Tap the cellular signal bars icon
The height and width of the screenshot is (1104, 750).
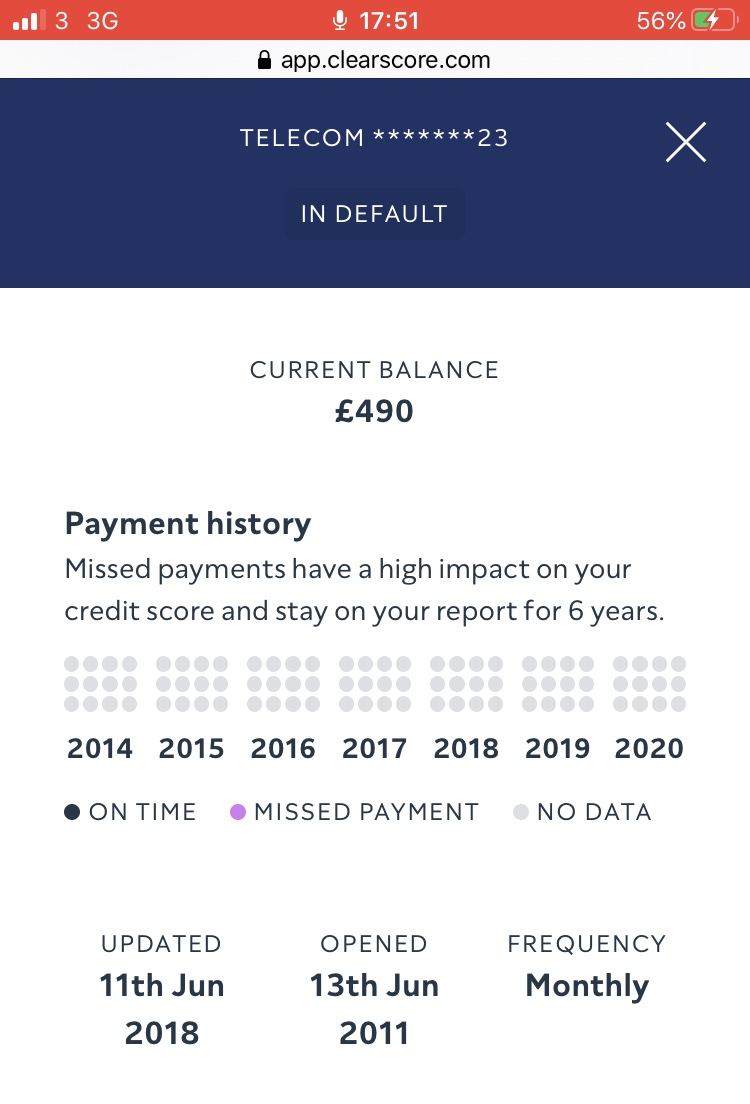point(30,20)
